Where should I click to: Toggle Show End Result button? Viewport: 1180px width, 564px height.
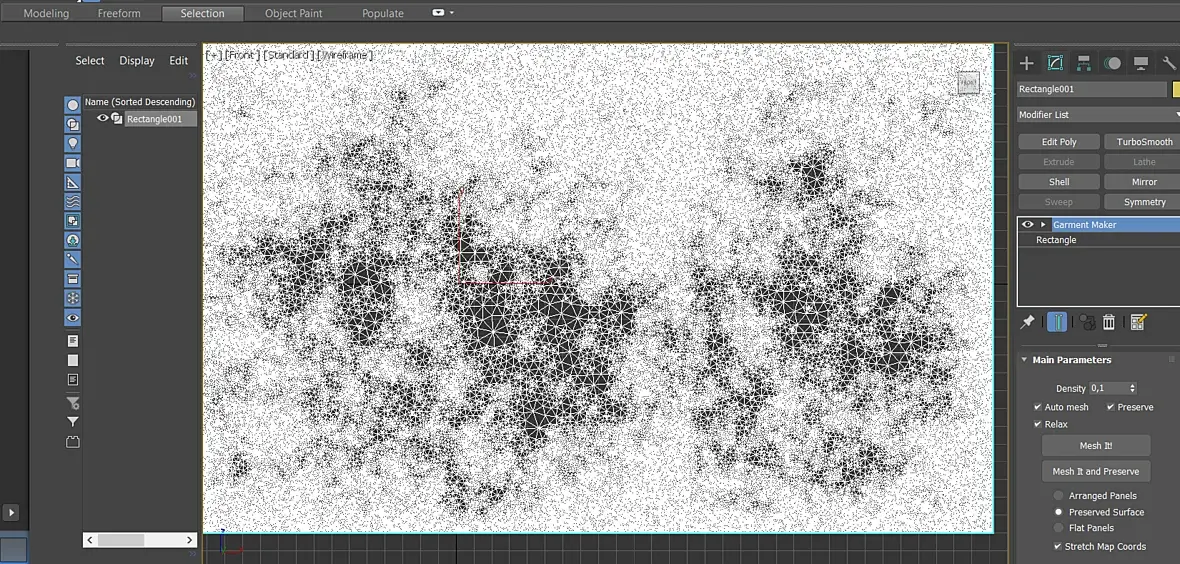1057,322
